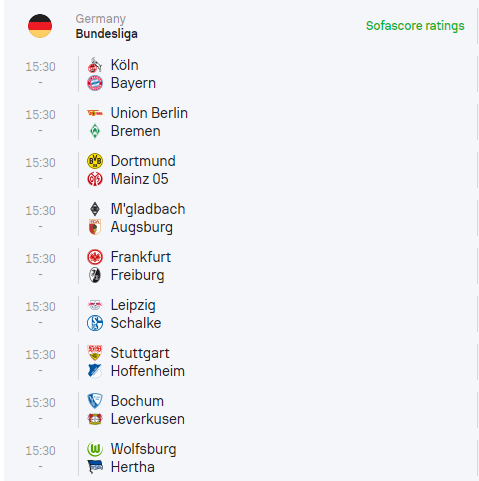Open Sofascore ratings link

pos(415,26)
